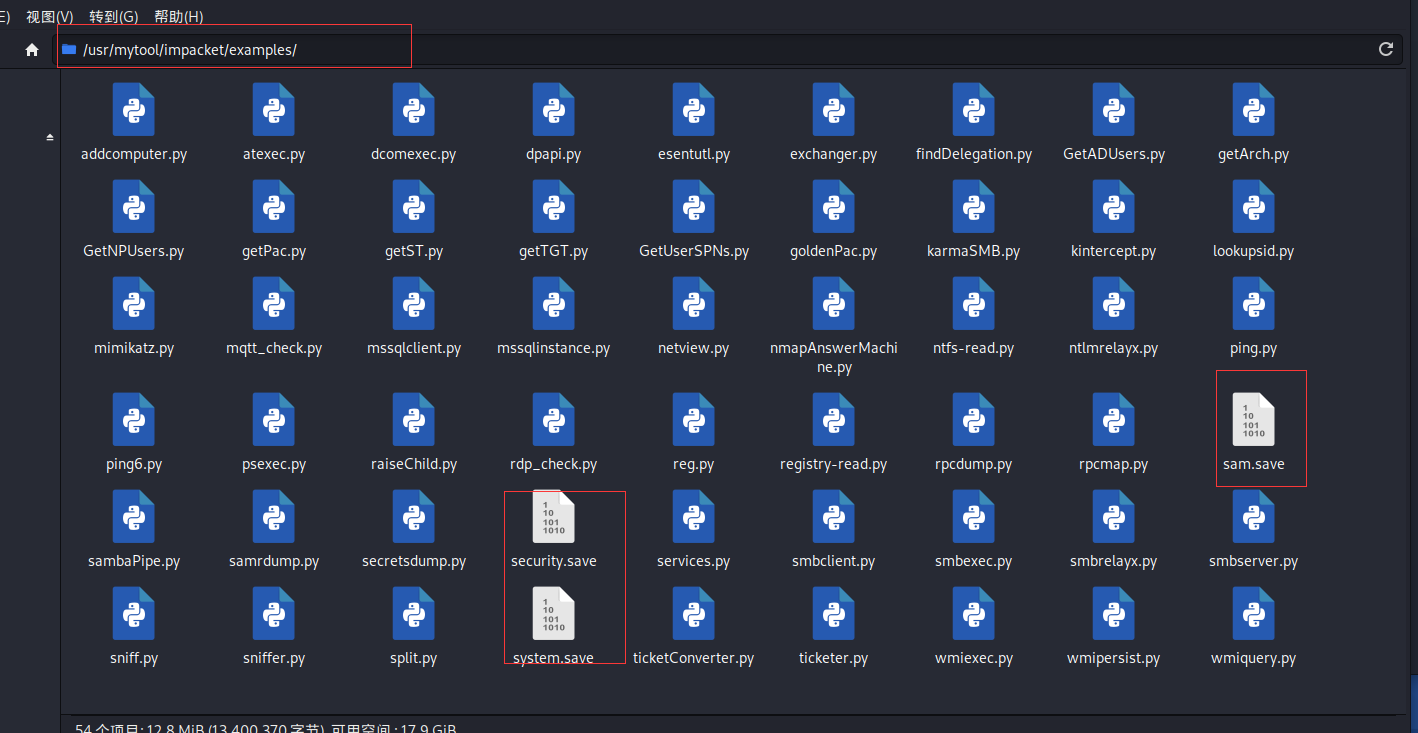1418x733 pixels.
Task: Select the getArch.py file icon
Action: [1254, 110]
